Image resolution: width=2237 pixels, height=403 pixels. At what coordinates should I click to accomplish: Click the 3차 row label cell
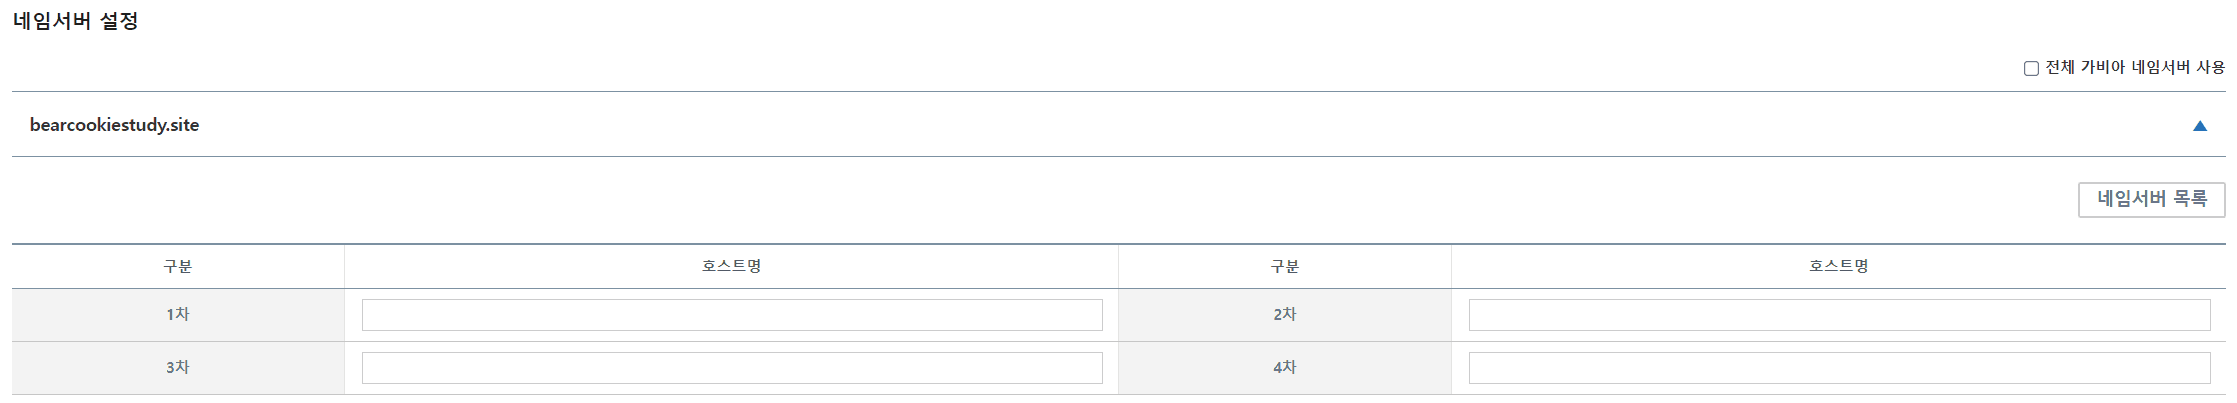[x=178, y=368]
